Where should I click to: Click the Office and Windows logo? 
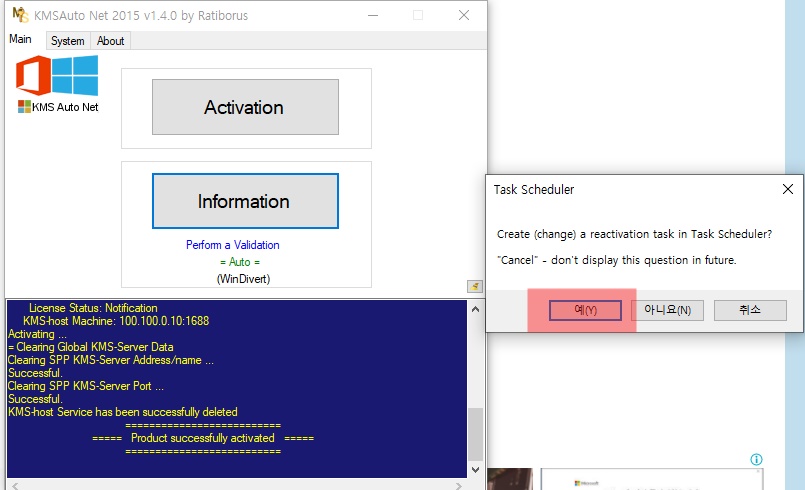[57, 76]
